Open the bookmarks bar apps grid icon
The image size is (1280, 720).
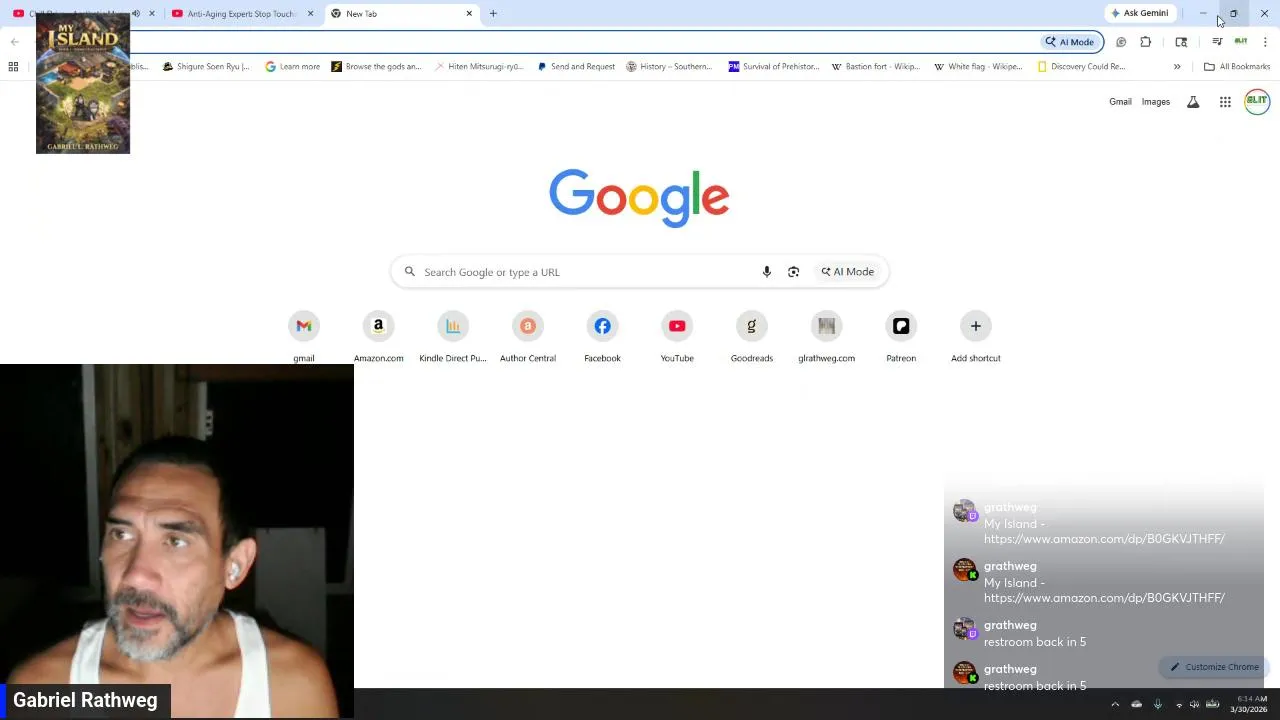pos(13,67)
